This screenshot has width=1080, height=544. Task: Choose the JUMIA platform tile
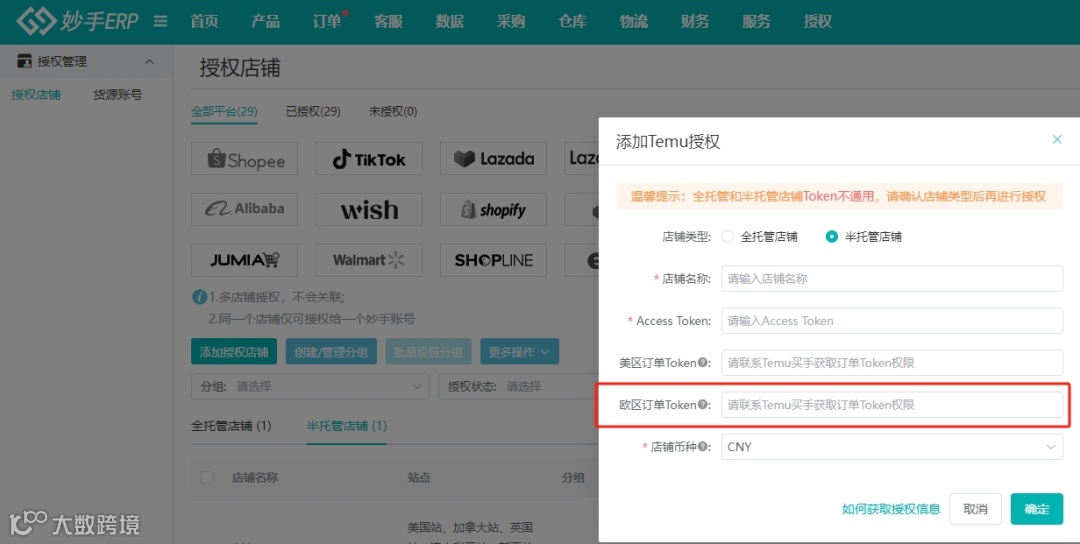coord(245,260)
